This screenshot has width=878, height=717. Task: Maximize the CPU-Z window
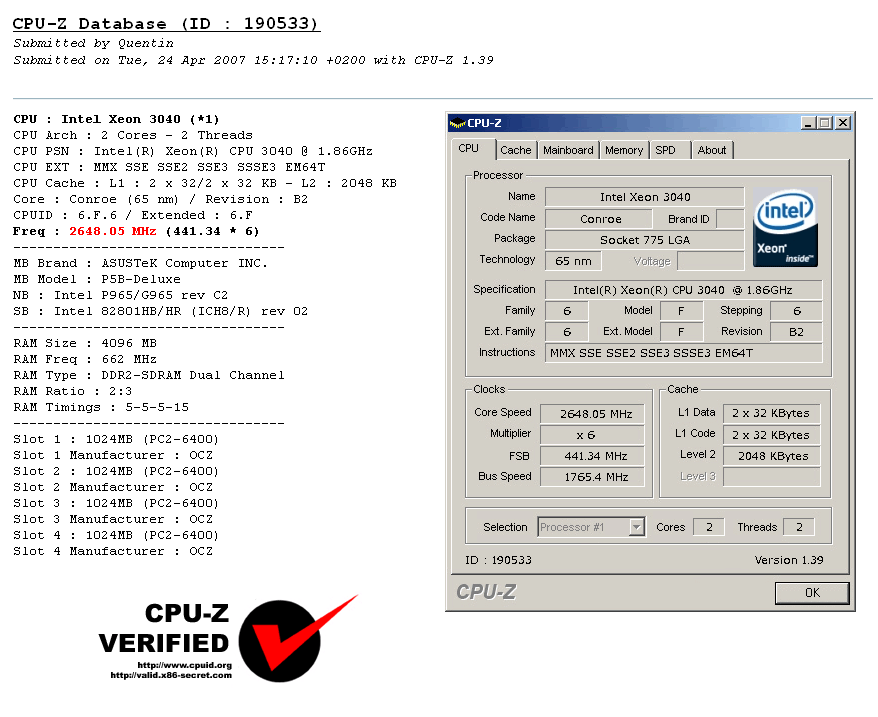824,123
